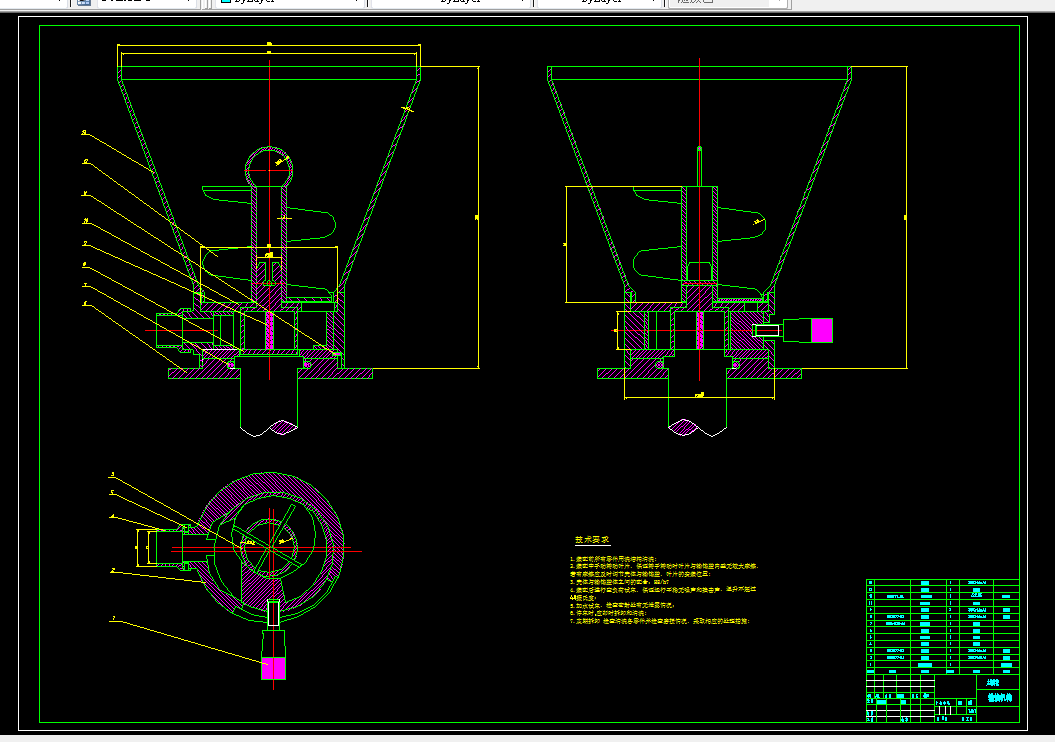Viewport: 1055px width, 742px height.
Task: Open the ByLayer color dropdown
Action: click(x=289, y=2)
